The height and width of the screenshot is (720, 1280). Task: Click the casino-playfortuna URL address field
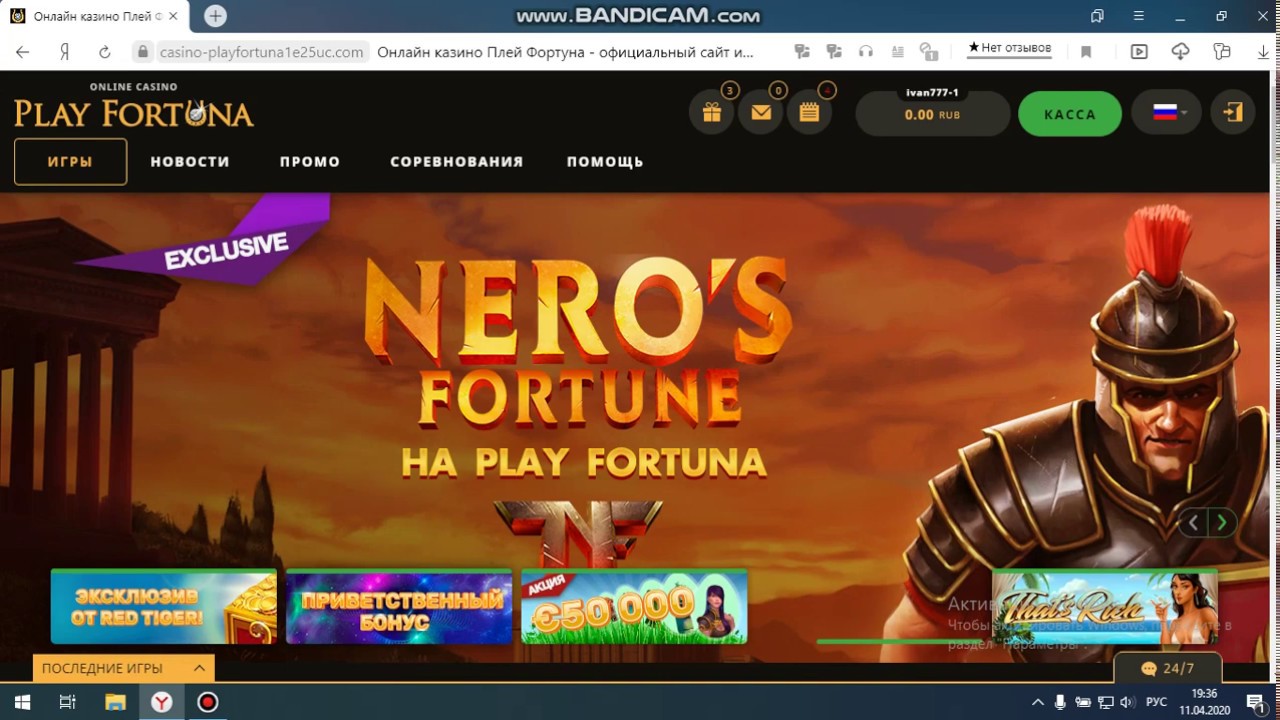point(261,52)
